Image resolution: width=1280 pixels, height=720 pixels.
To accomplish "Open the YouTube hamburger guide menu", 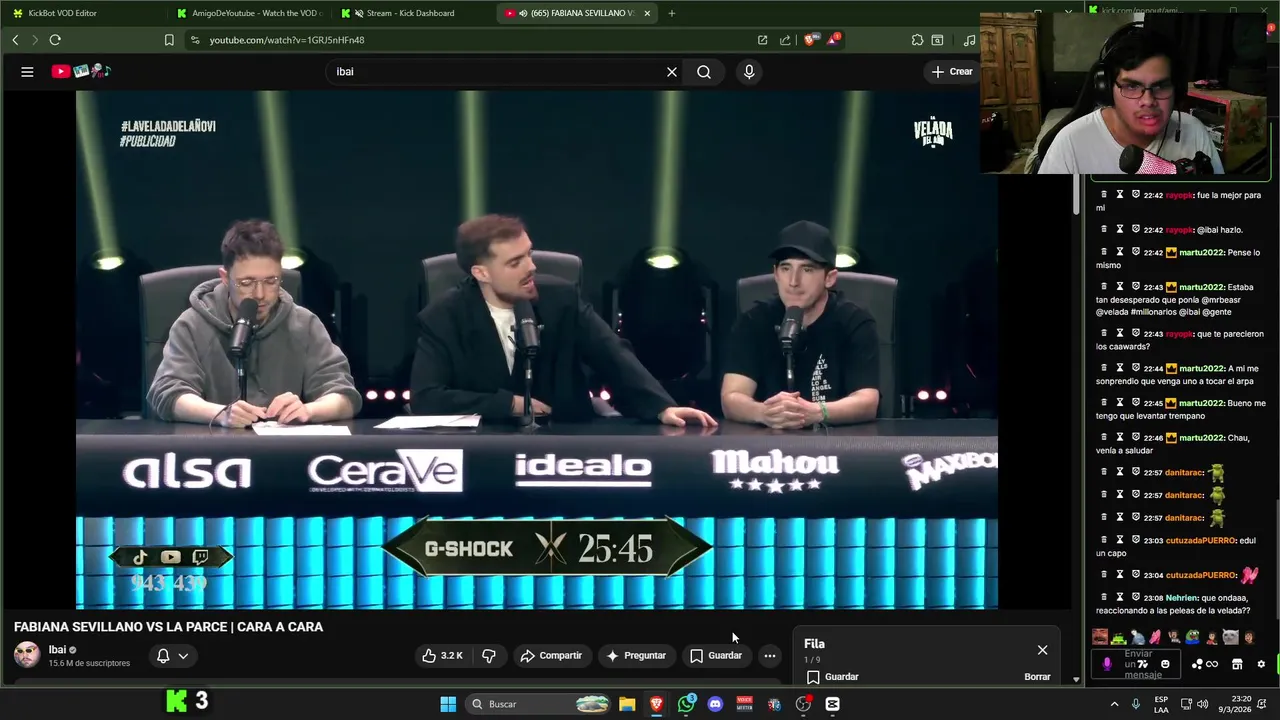I will pos(27,71).
